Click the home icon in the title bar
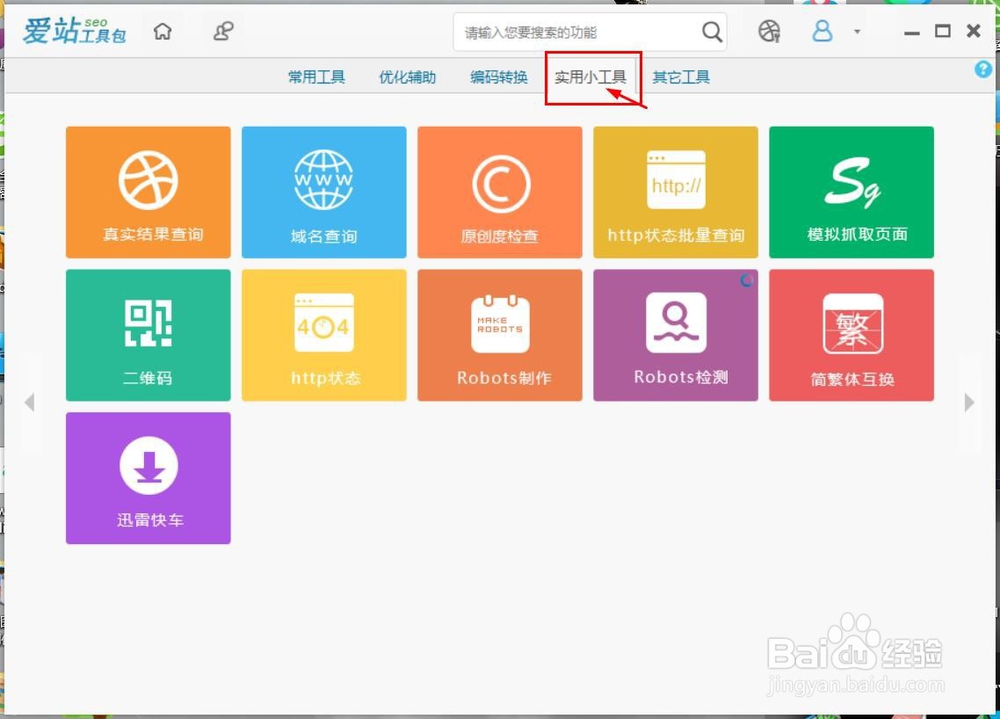 click(x=163, y=31)
